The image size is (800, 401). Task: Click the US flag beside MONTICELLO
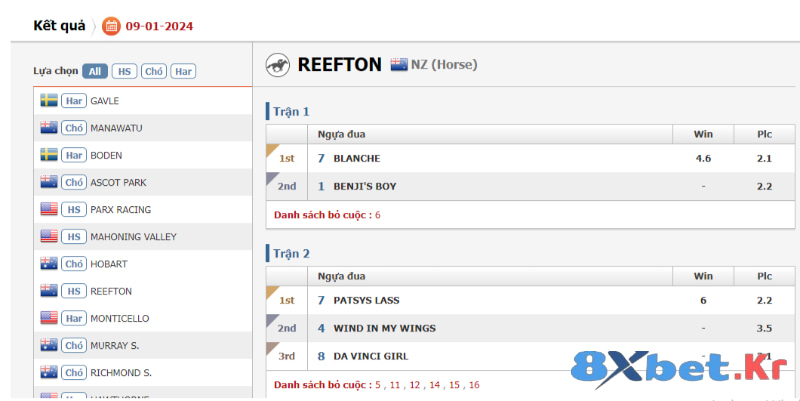coord(48,318)
